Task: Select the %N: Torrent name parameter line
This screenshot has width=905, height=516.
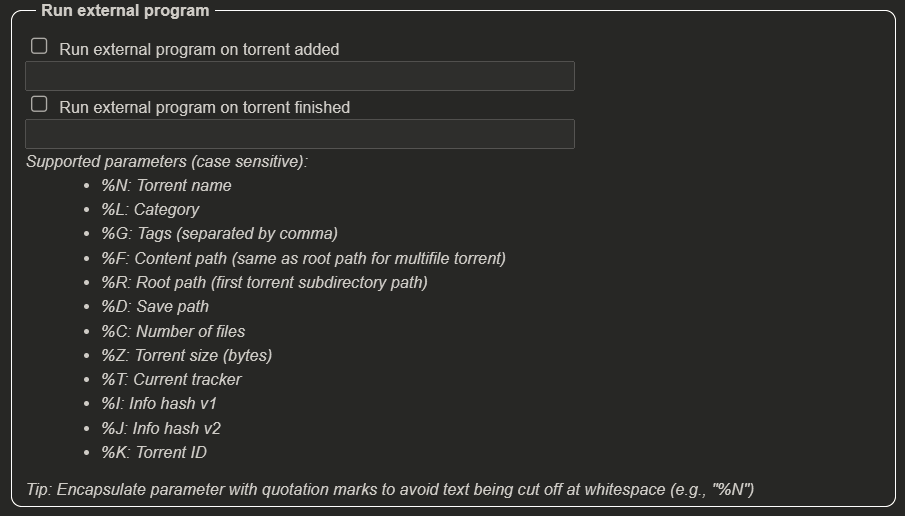Action: [166, 185]
